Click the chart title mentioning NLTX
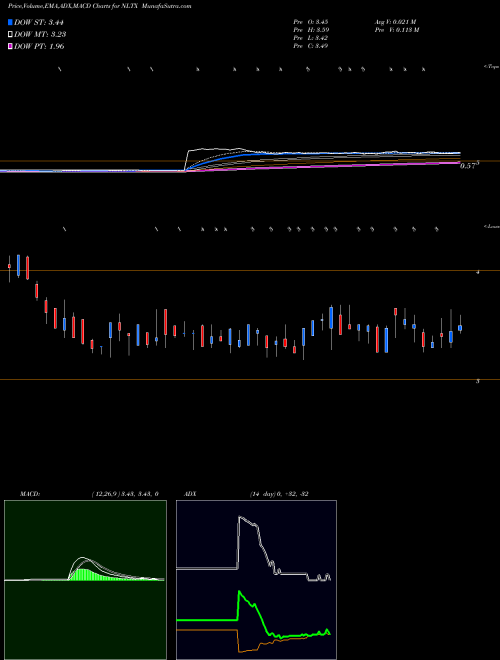 point(99,7)
